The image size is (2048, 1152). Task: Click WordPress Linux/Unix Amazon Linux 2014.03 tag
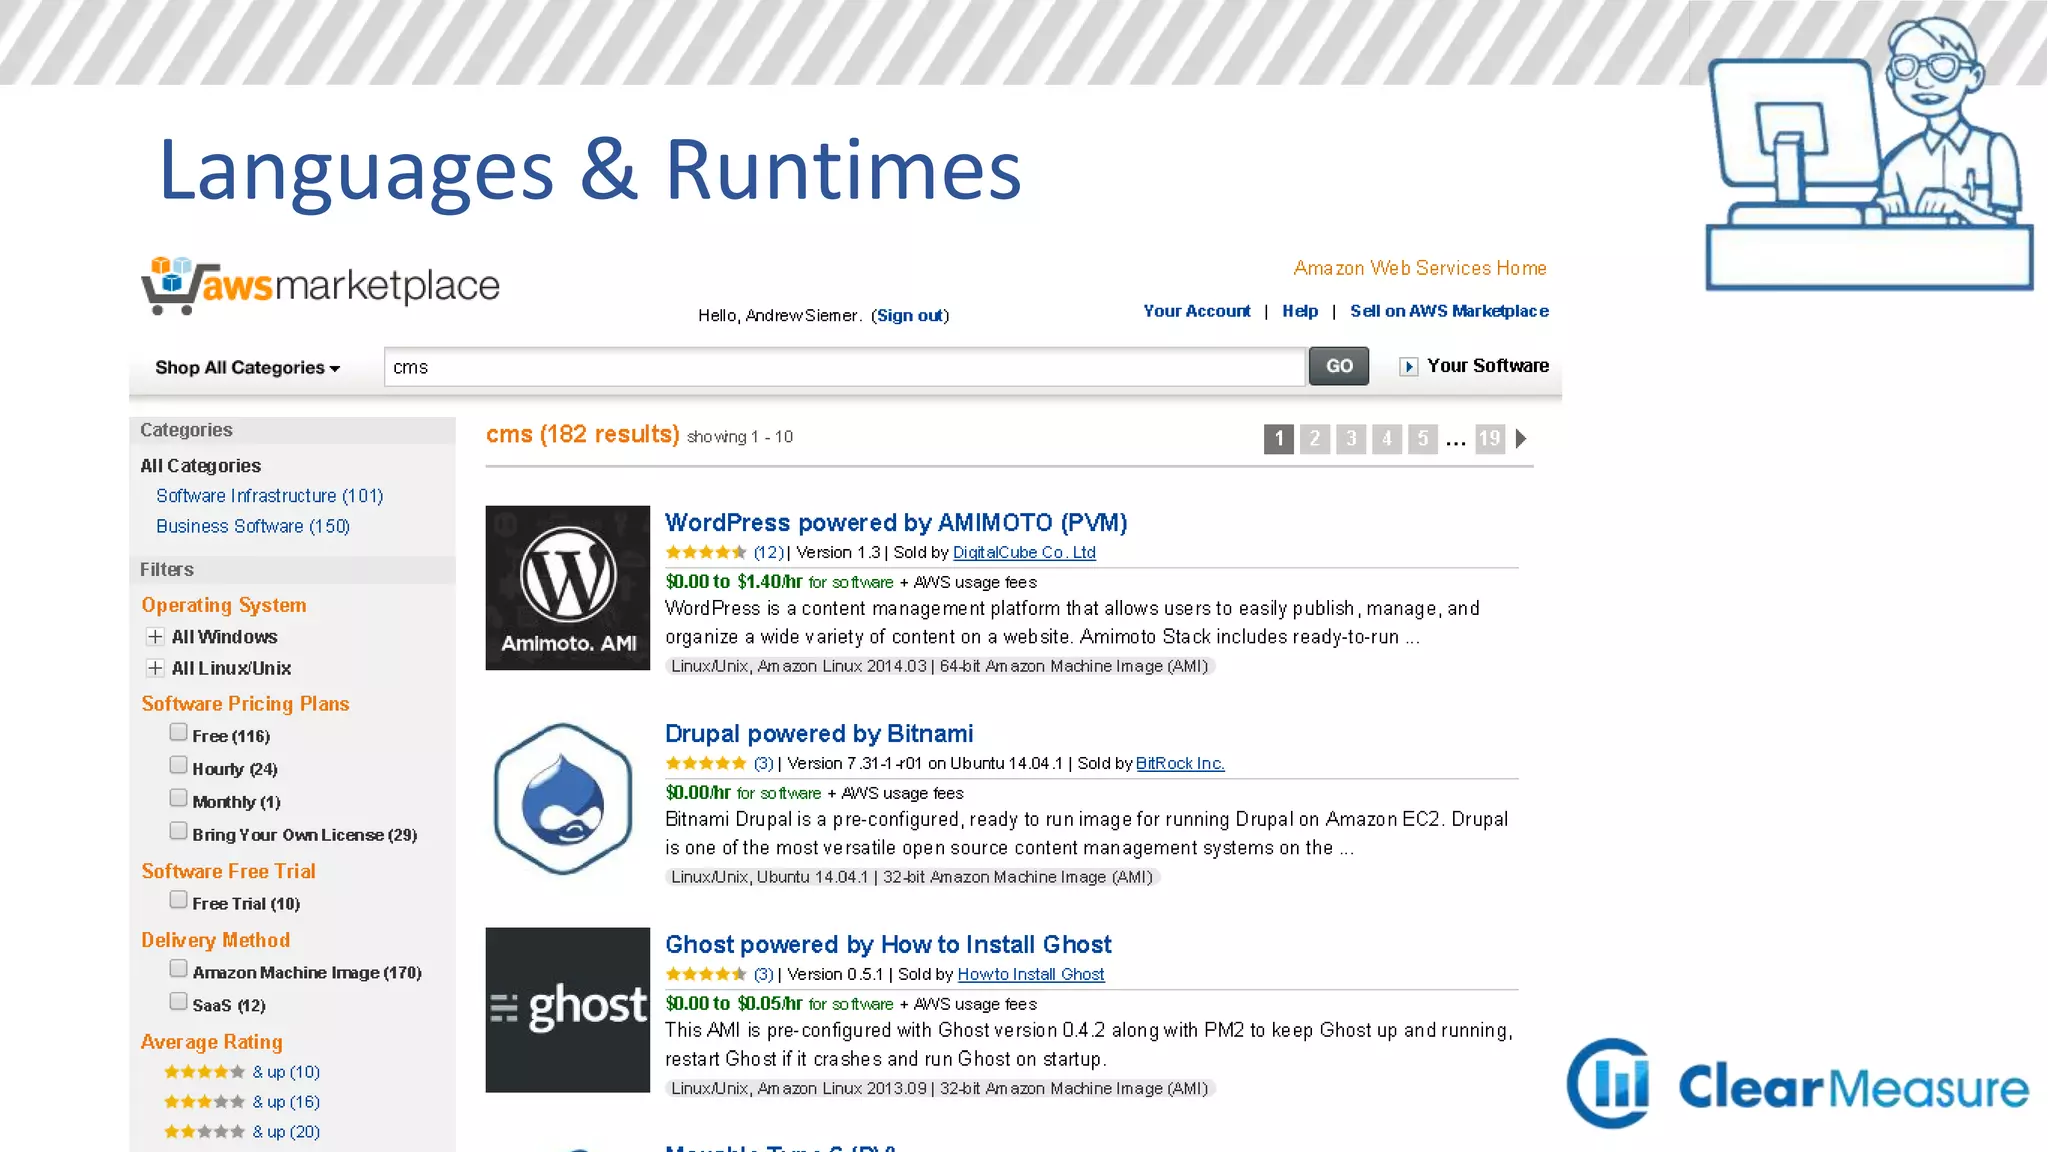(x=940, y=666)
